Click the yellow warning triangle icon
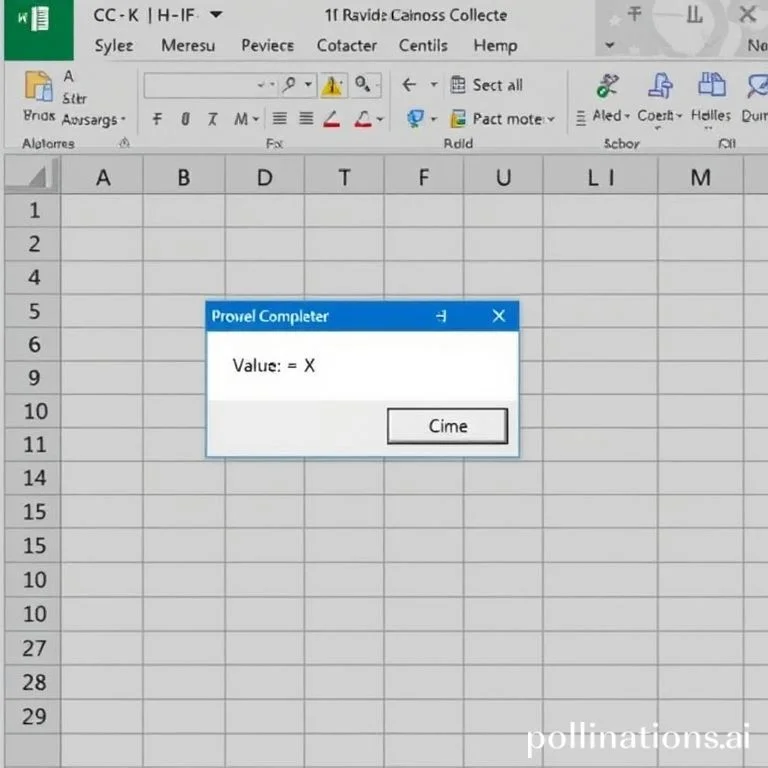 pyautogui.click(x=332, y=86)
